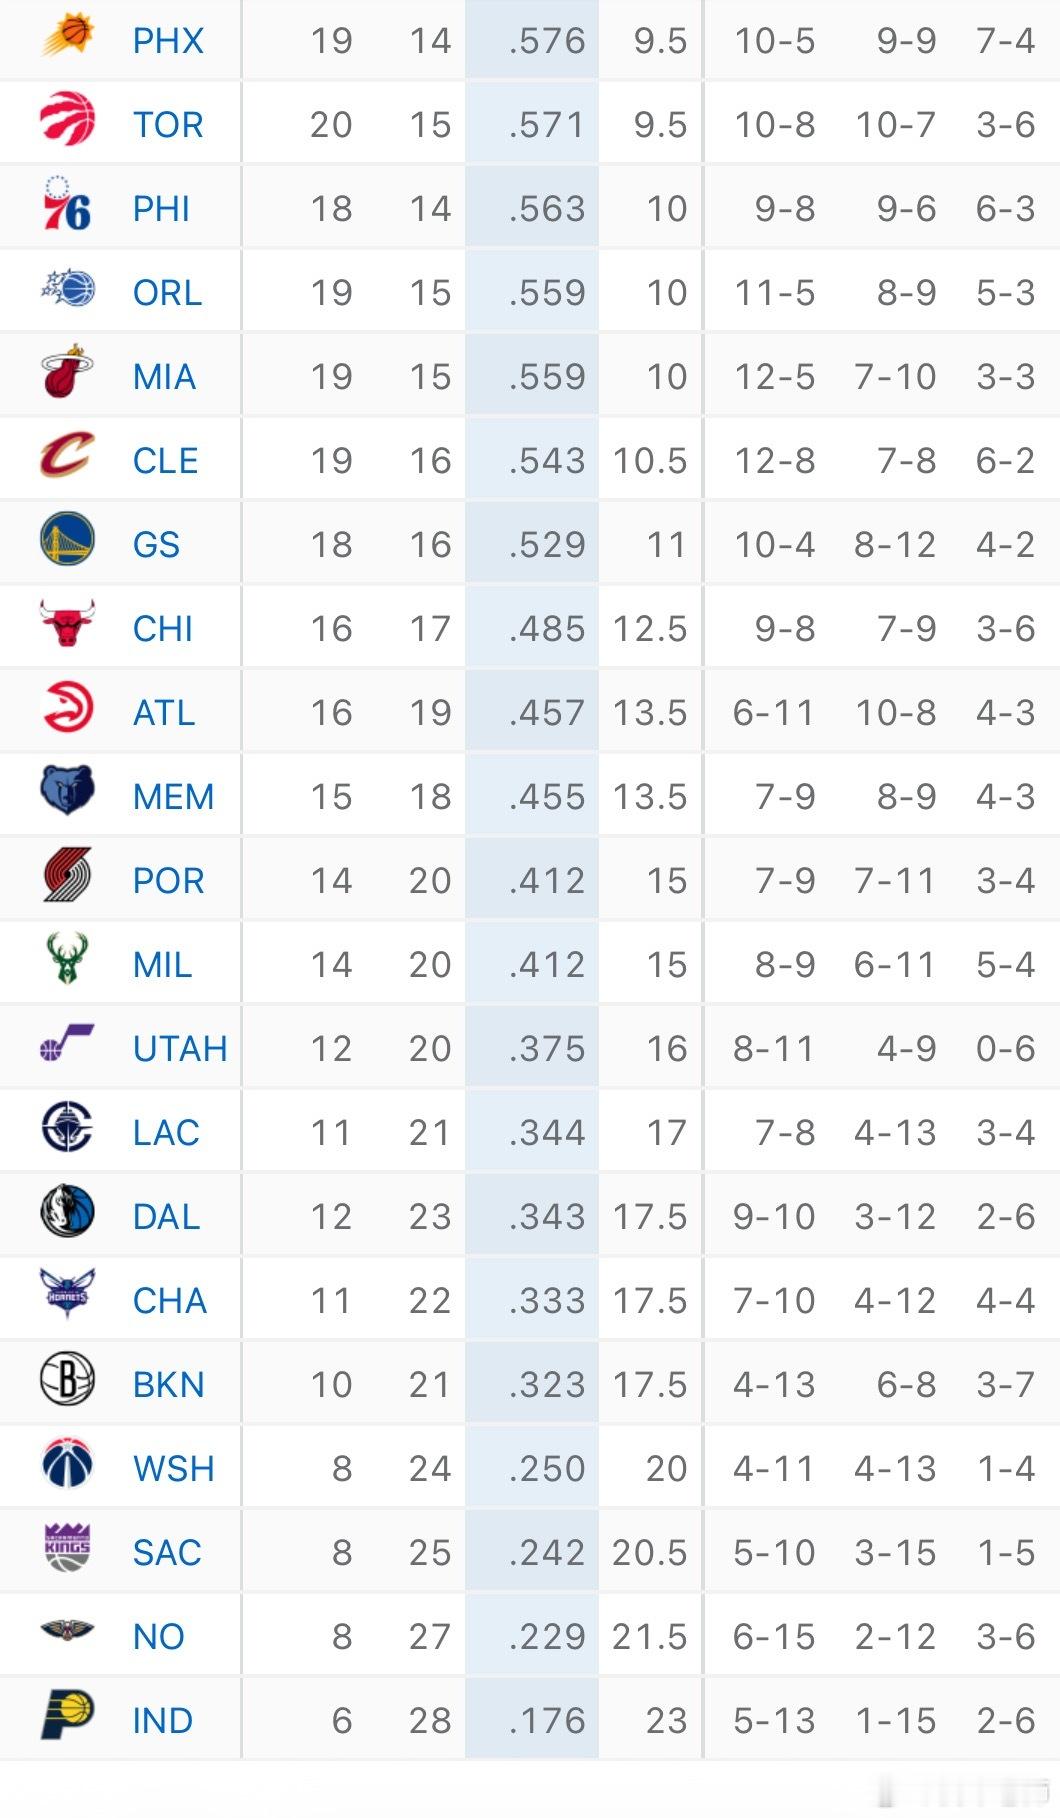Screen dimensions: 1060x1818
Task: Click the Chicago Bulls logo
Action: click(x=65, y=627)
